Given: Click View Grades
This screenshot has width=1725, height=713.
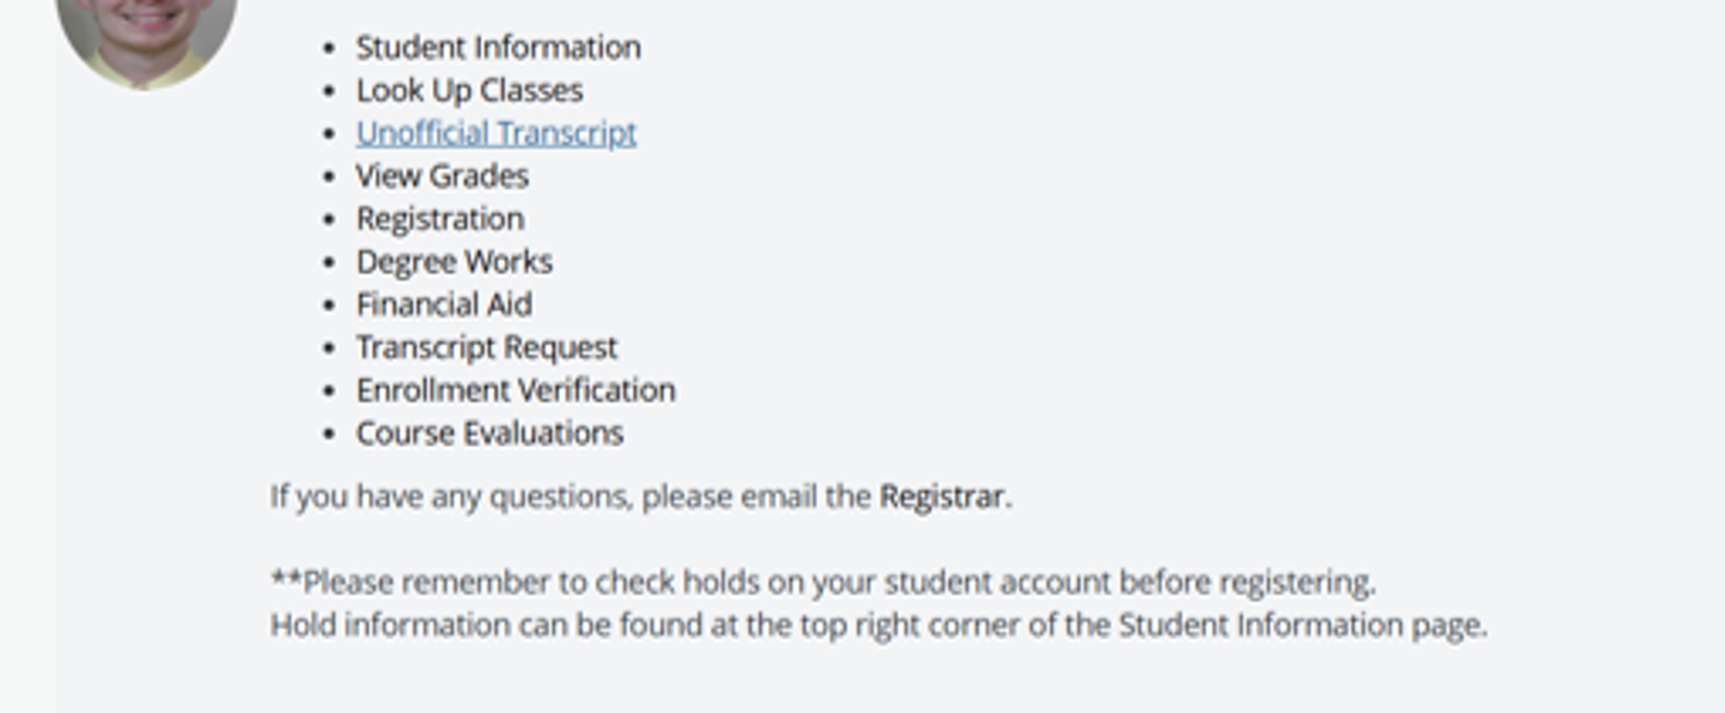Looking at the screenshot, I should [x=442, y=176].
